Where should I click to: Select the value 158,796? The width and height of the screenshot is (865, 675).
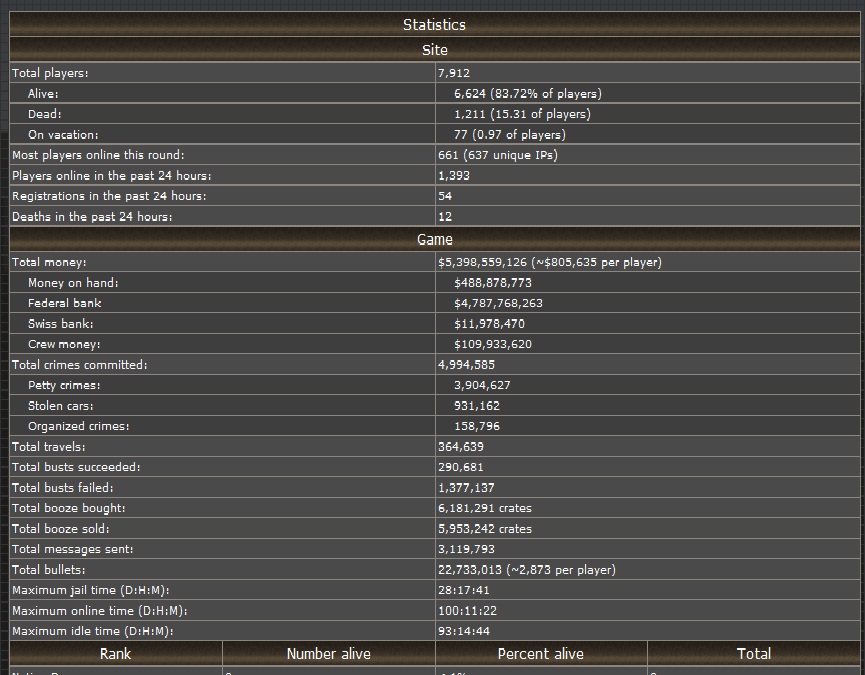click(477, 426)
